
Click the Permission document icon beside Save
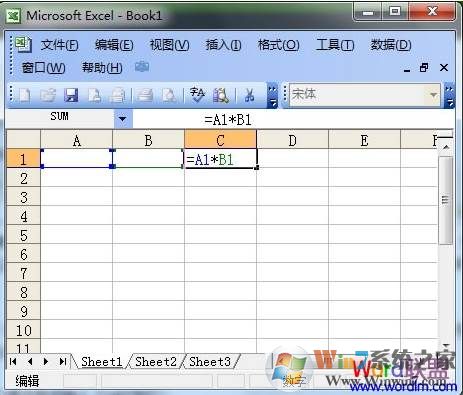(x=94, y=95)
